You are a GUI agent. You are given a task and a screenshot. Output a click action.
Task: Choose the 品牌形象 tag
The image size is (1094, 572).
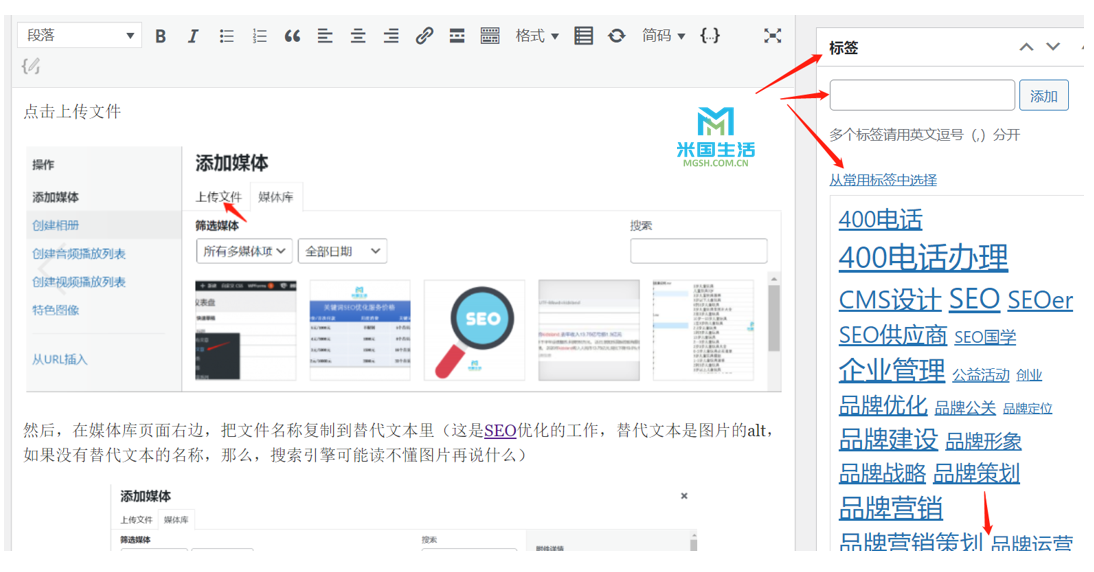(x=984, y=442)
